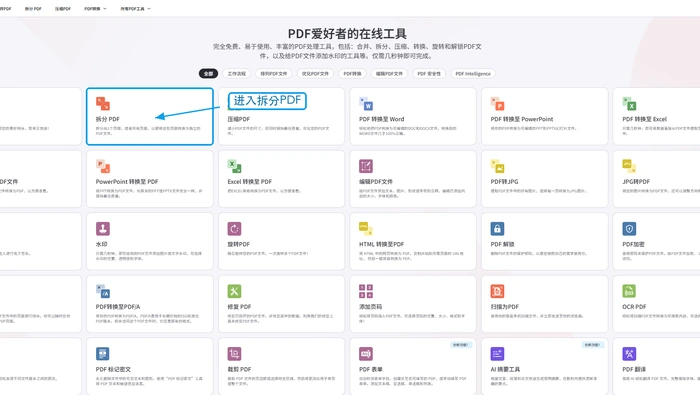Open the 压缩PDF tool card
700x395 pixels.
coord(281,116)
